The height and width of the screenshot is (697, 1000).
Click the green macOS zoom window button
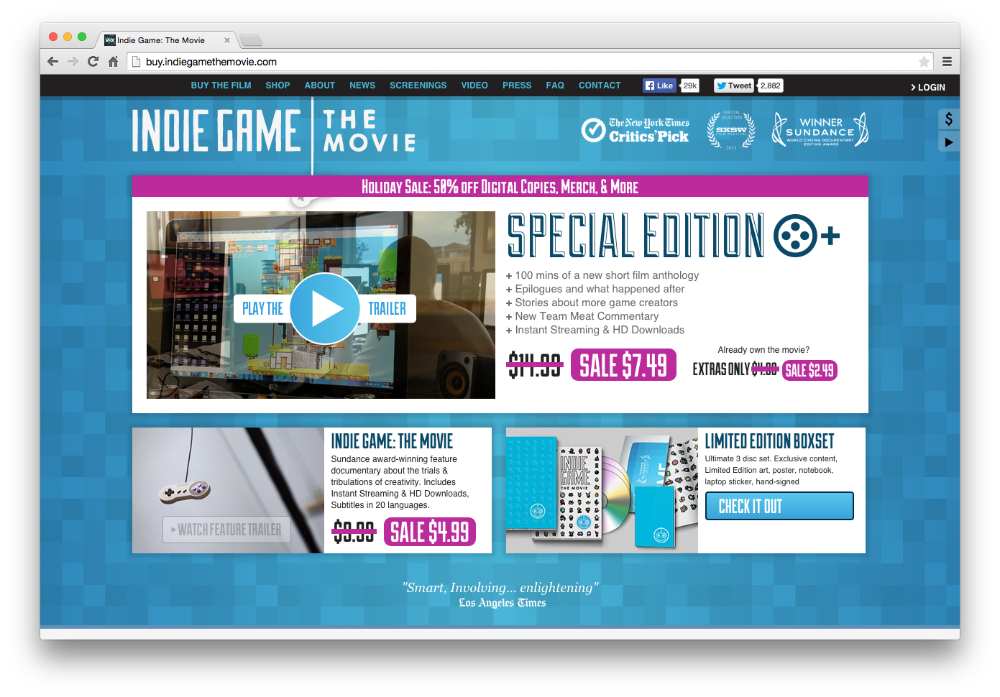[x=82, y=37]
